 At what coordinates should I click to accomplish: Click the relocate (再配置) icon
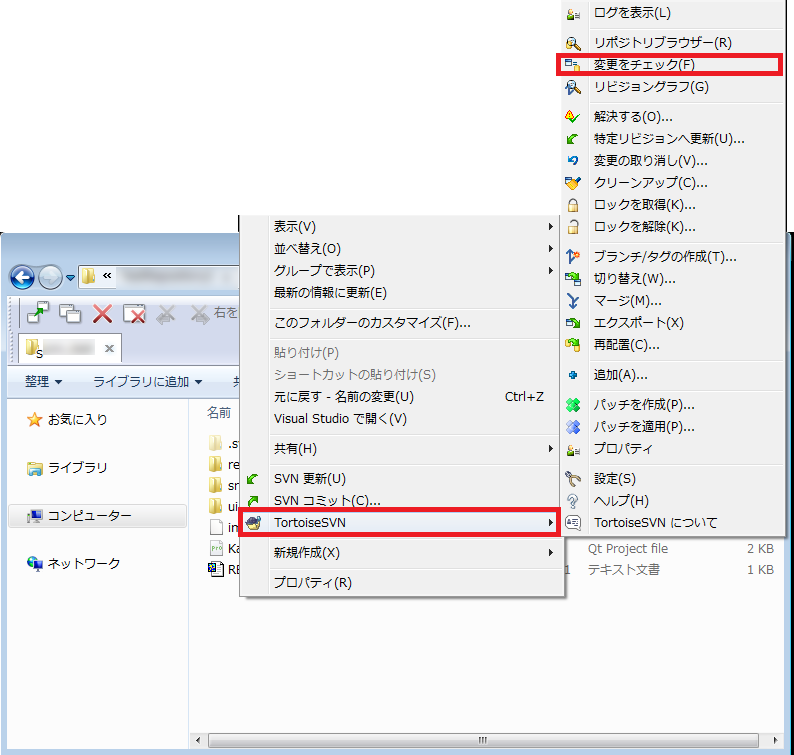pos(573,345)
